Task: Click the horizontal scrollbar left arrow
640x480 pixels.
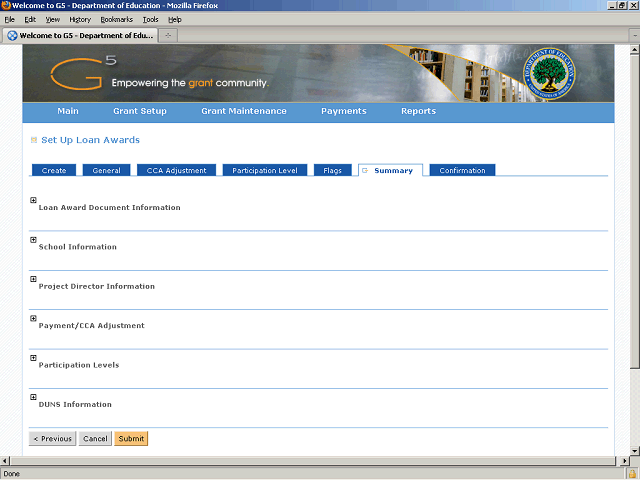Action: pos(4,460)
